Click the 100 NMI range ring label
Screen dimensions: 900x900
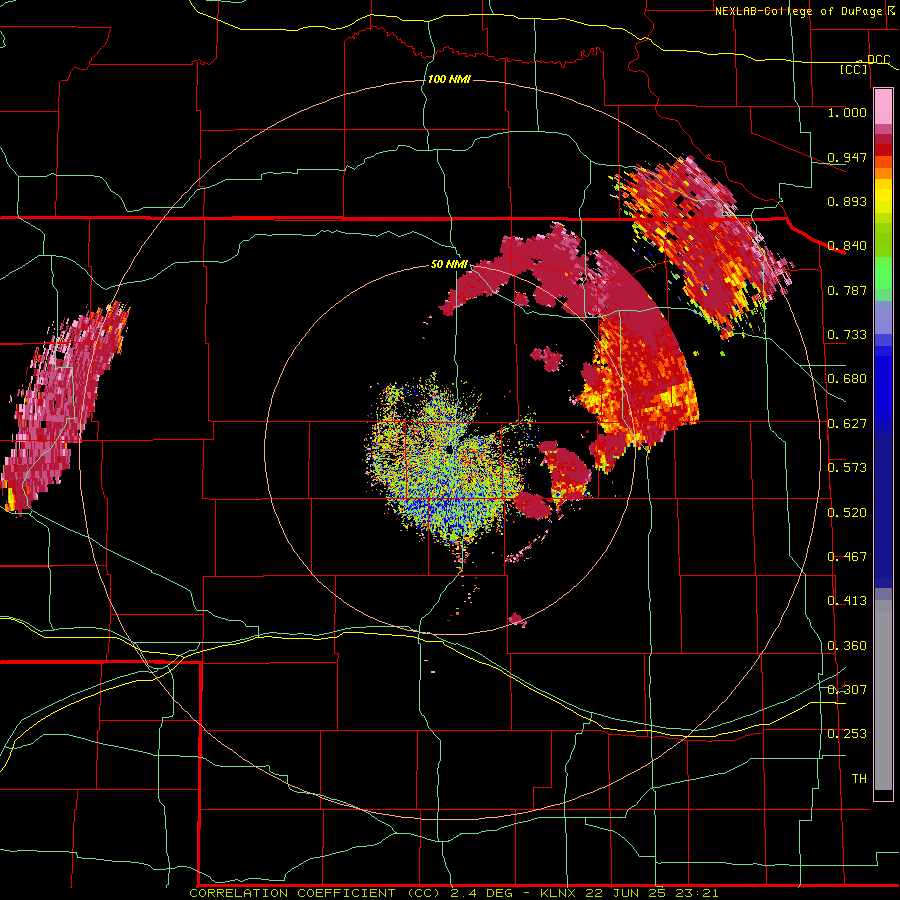pos(449,79)
